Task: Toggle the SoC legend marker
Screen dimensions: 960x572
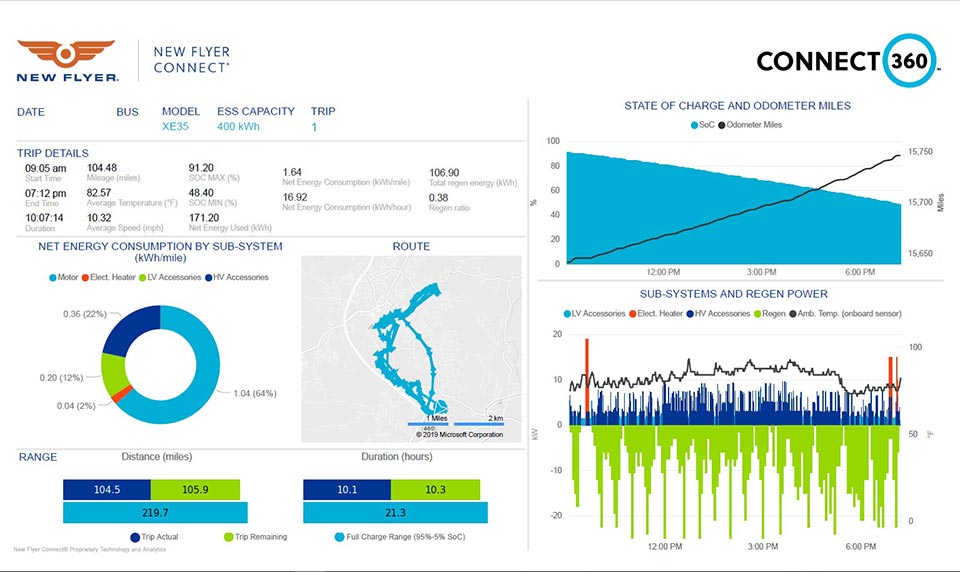Action: pyautogui.click(x=694, y=125)
